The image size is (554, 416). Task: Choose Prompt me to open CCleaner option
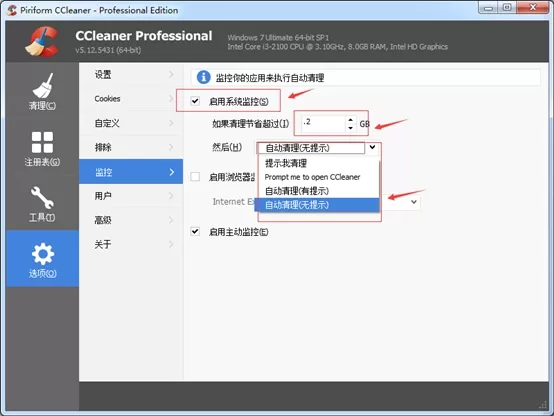click(x=317, y=177)
